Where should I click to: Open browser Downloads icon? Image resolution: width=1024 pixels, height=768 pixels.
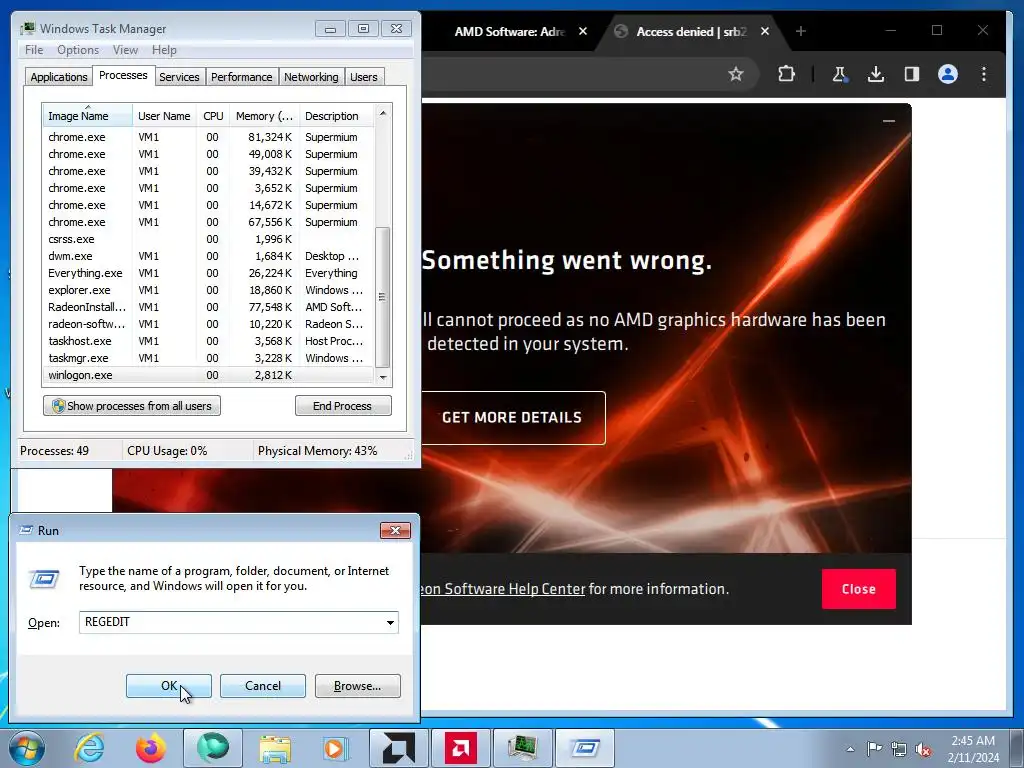[x=876, y=74]
